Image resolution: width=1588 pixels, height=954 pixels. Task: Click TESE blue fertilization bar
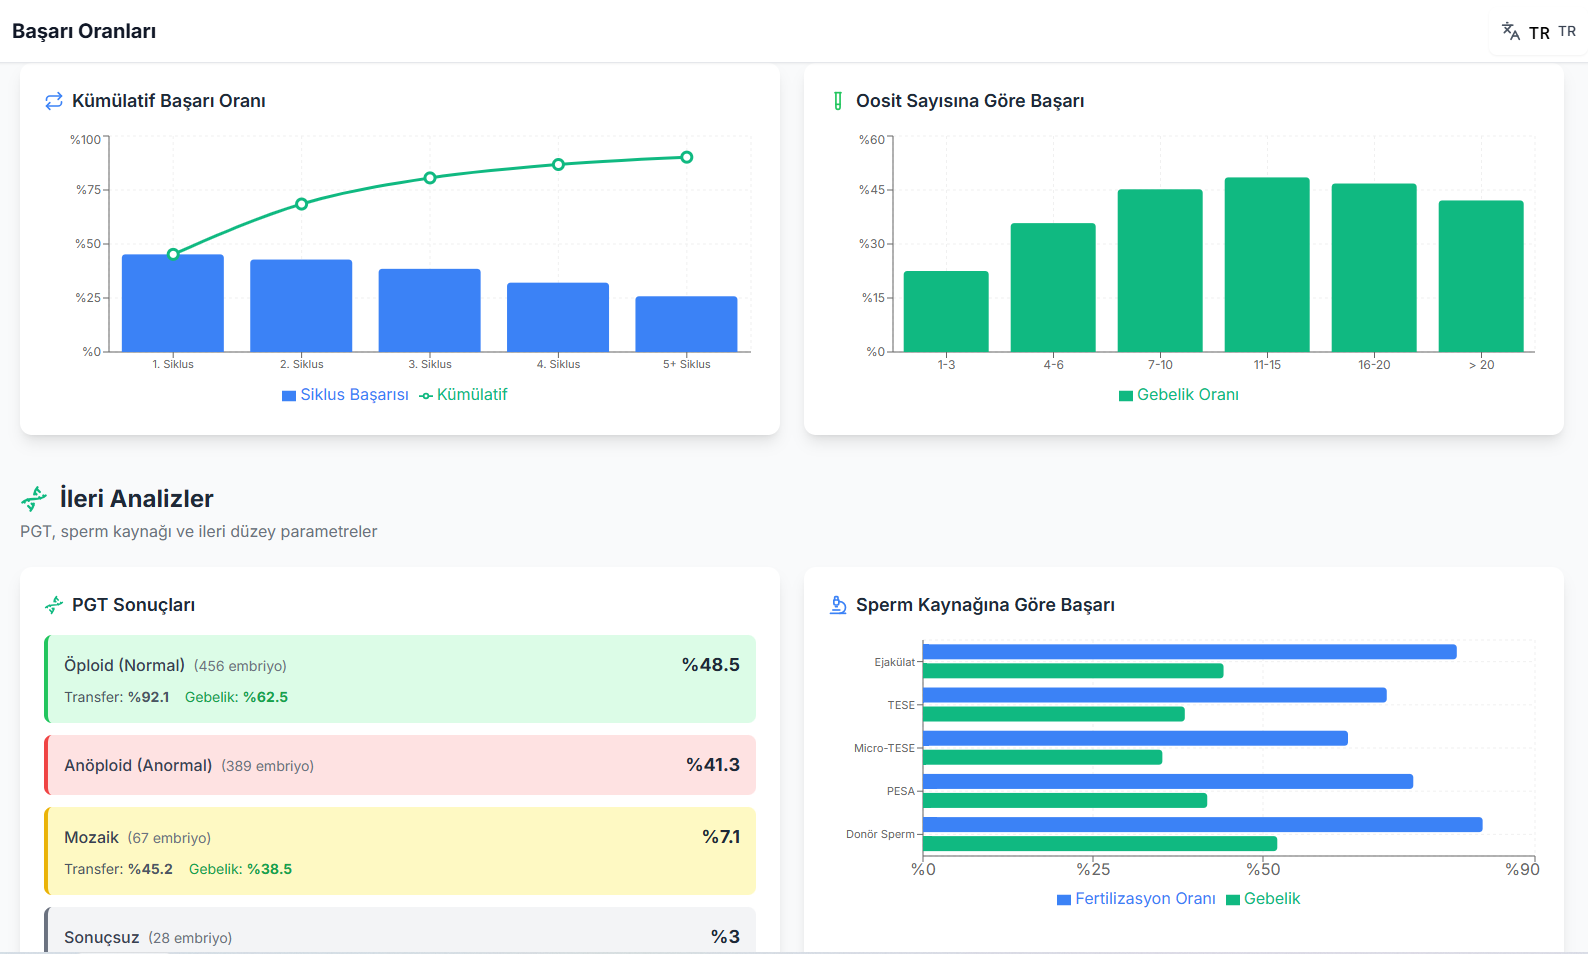pos(1155,695)
